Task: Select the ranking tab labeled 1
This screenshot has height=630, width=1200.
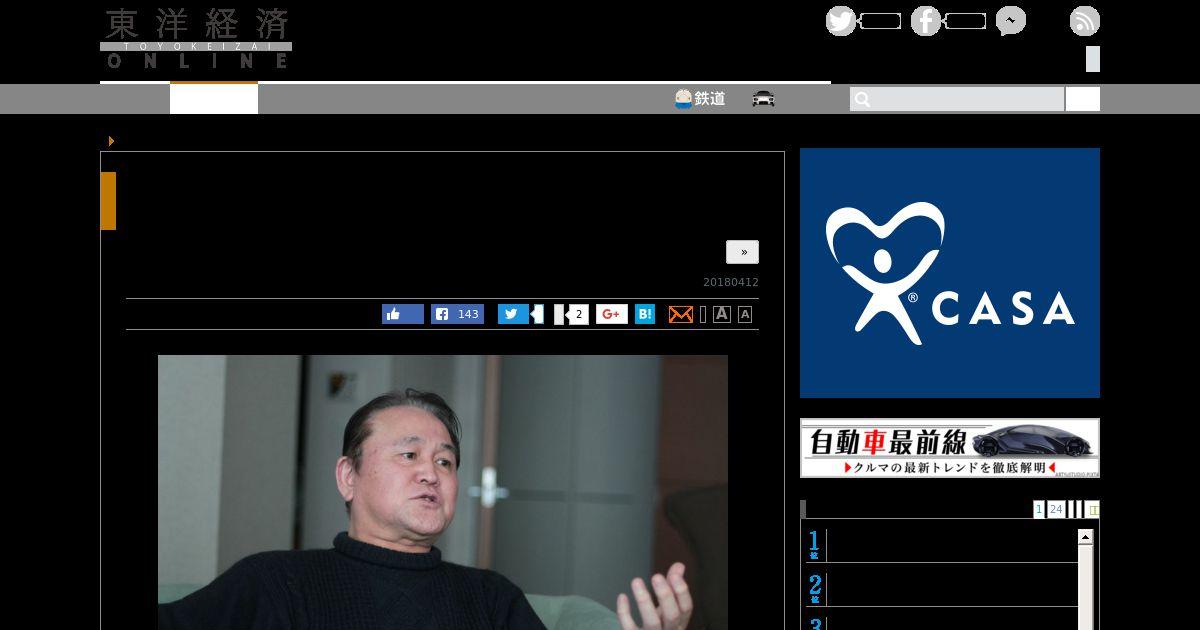Action: click(1039, 509)
